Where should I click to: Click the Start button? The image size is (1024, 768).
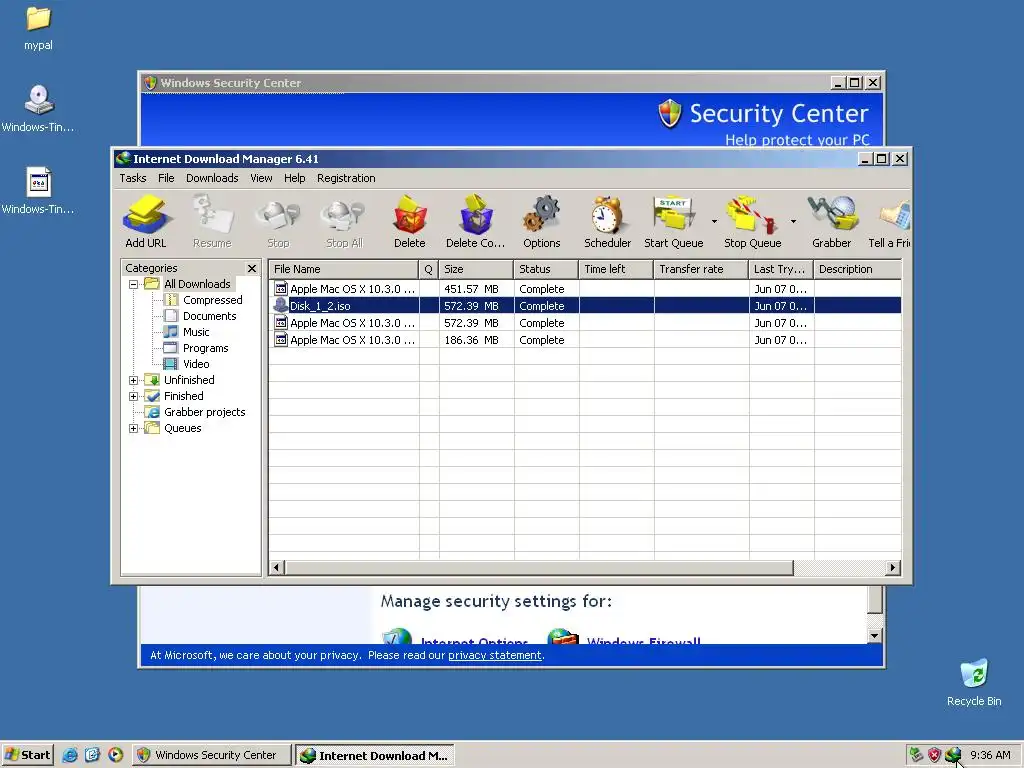27,755
